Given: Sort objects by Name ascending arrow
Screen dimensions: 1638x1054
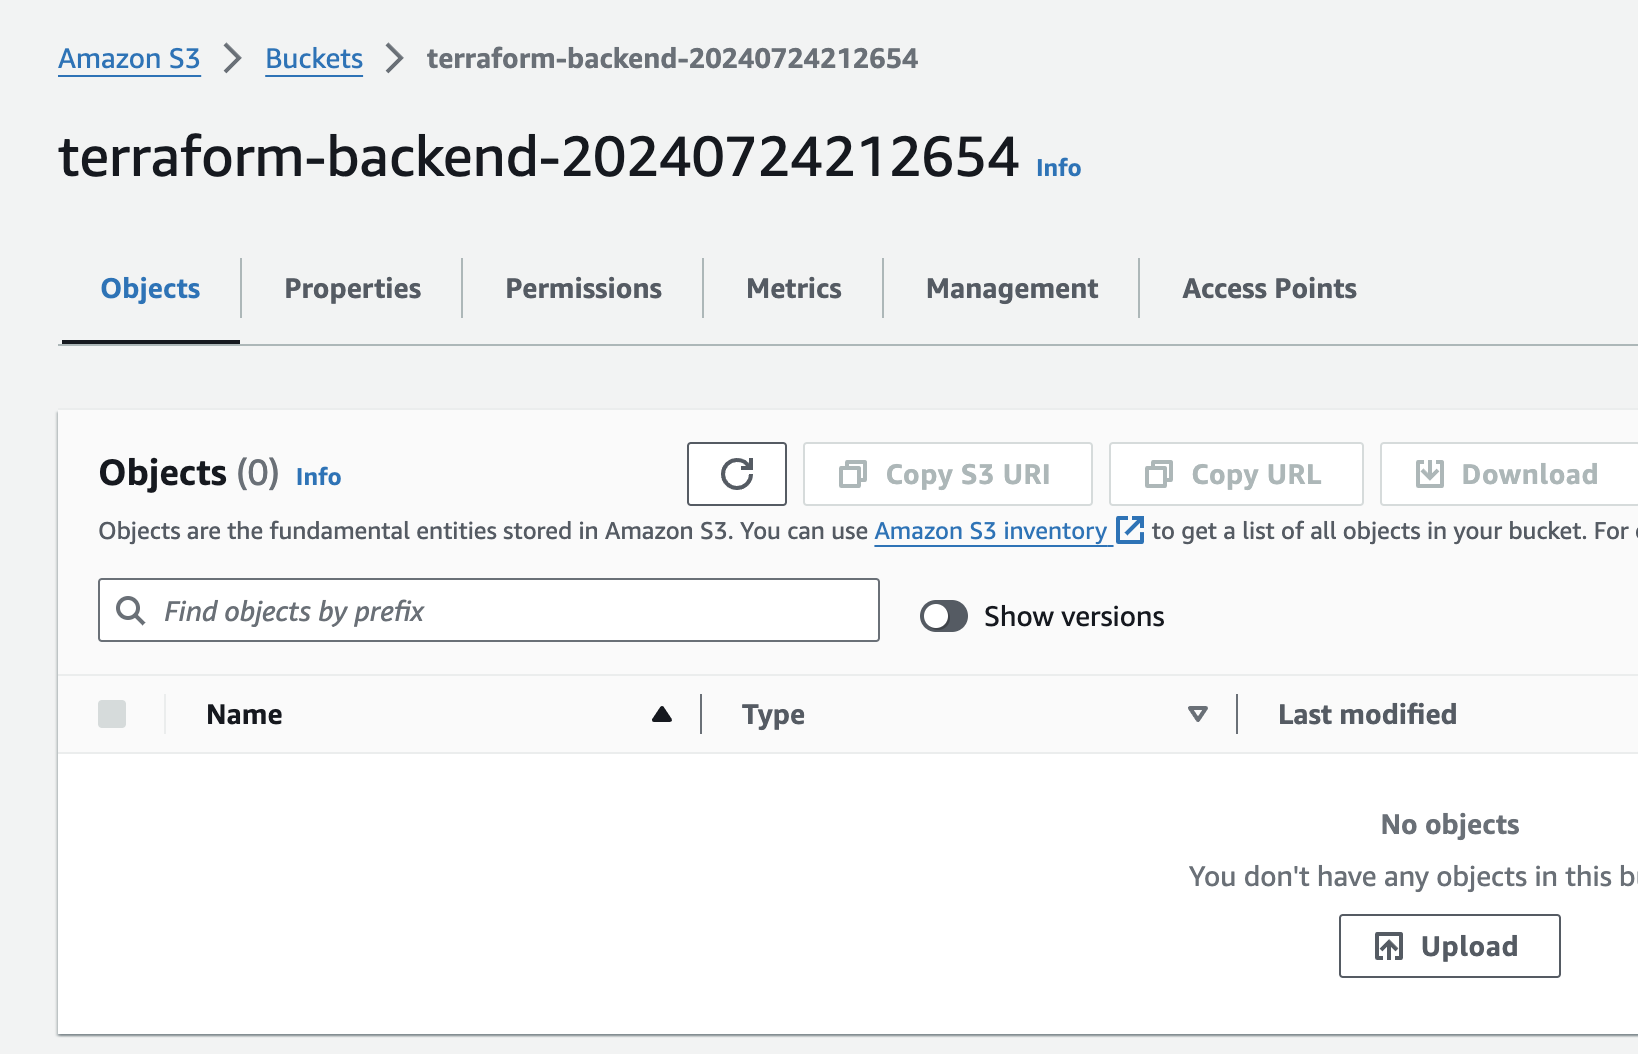Looking at the screenshot, I should click(x=662, y=714).
